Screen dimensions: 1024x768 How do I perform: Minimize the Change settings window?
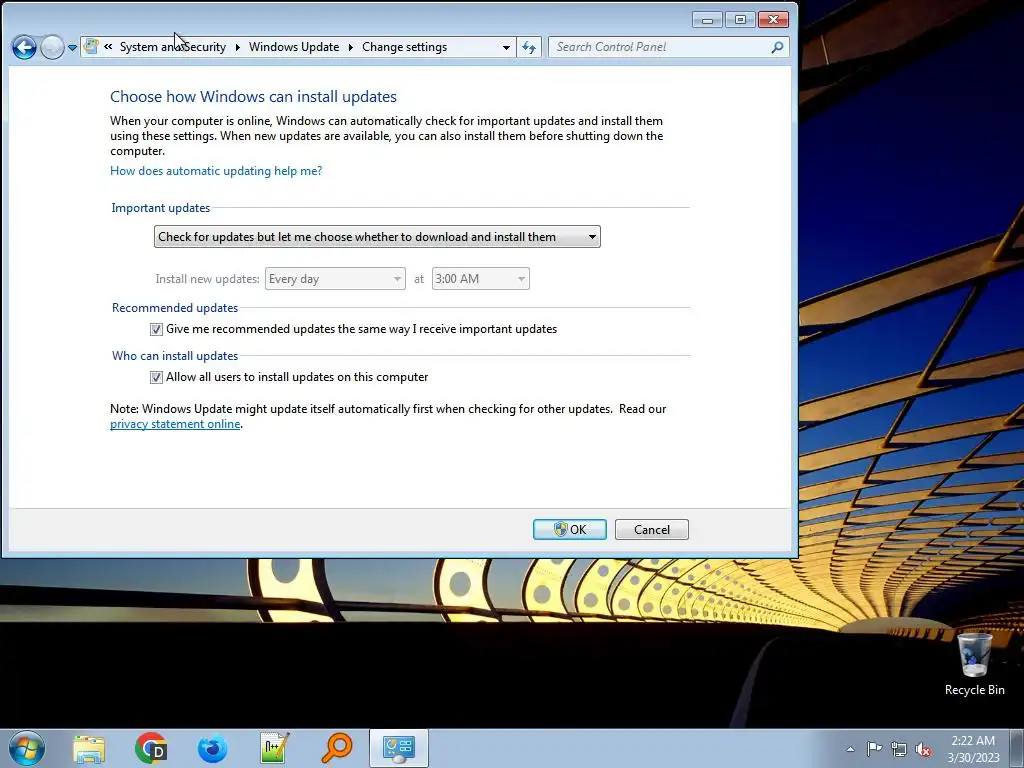(x=707, y=20)
